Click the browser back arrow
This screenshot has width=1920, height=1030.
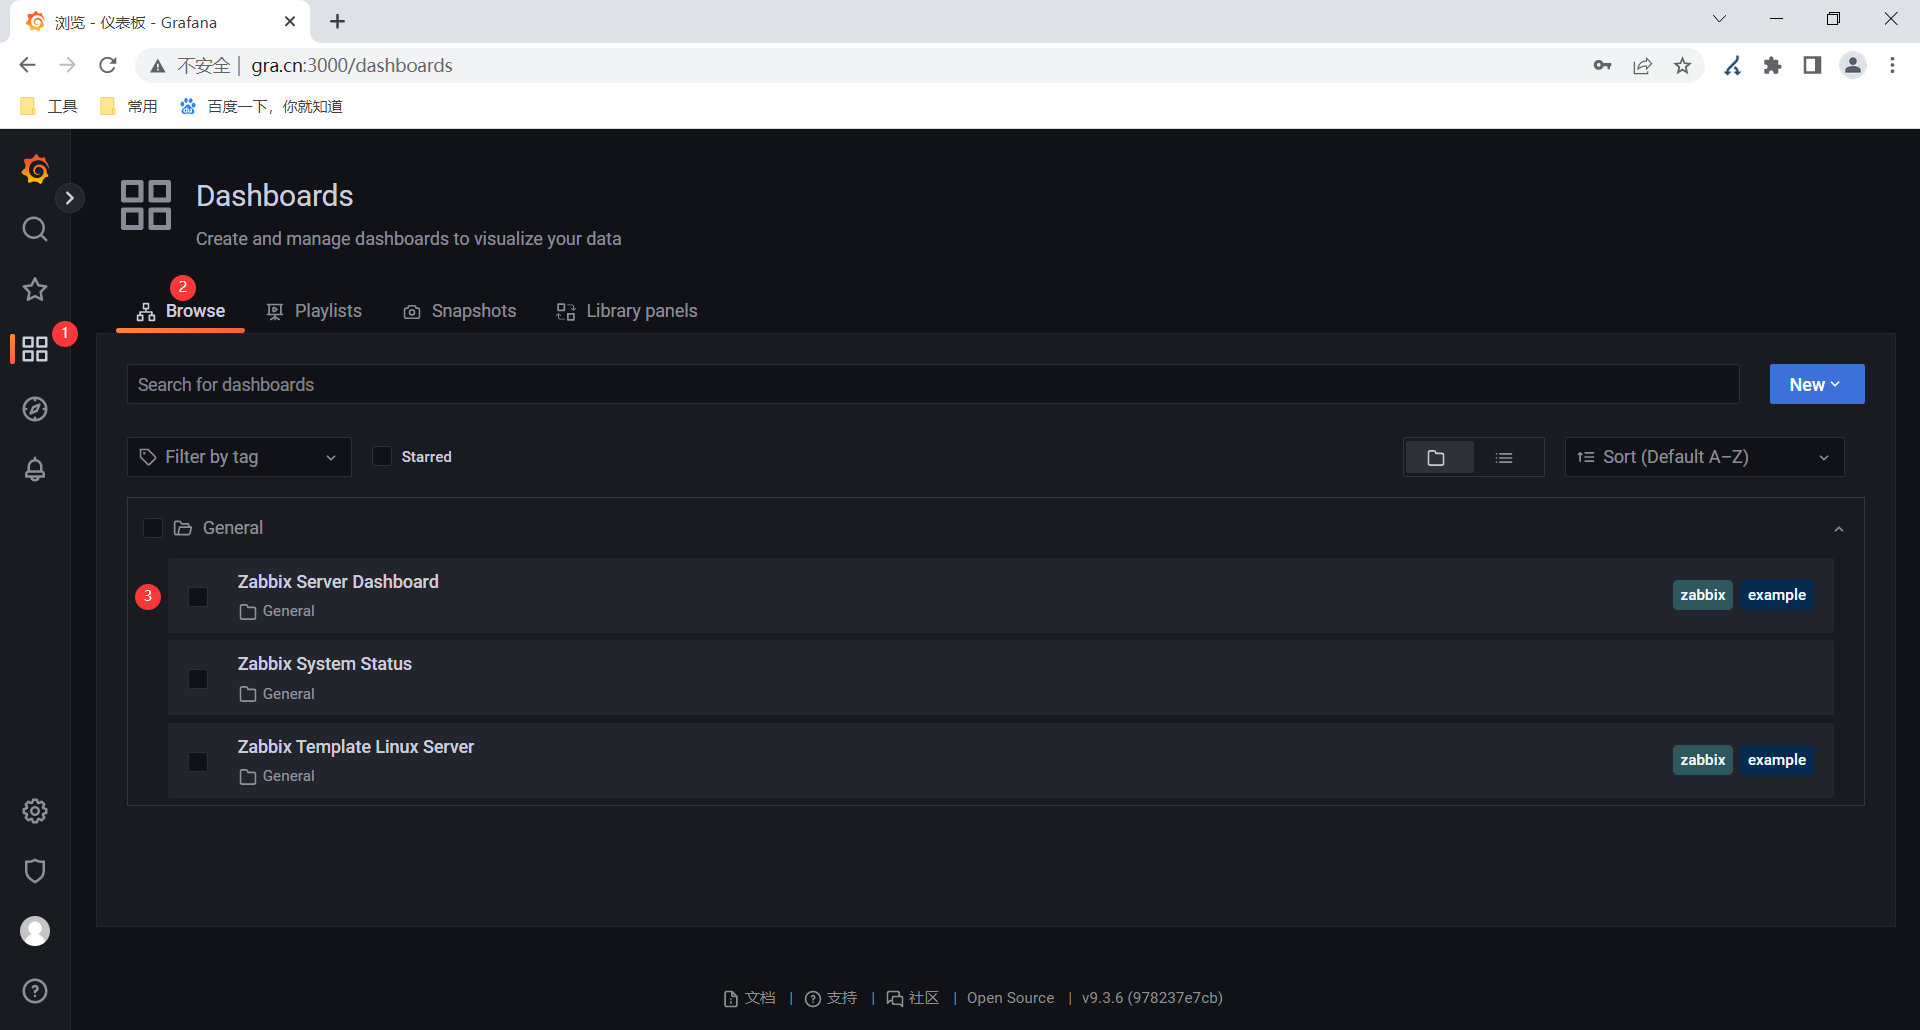tap(27, 65)
